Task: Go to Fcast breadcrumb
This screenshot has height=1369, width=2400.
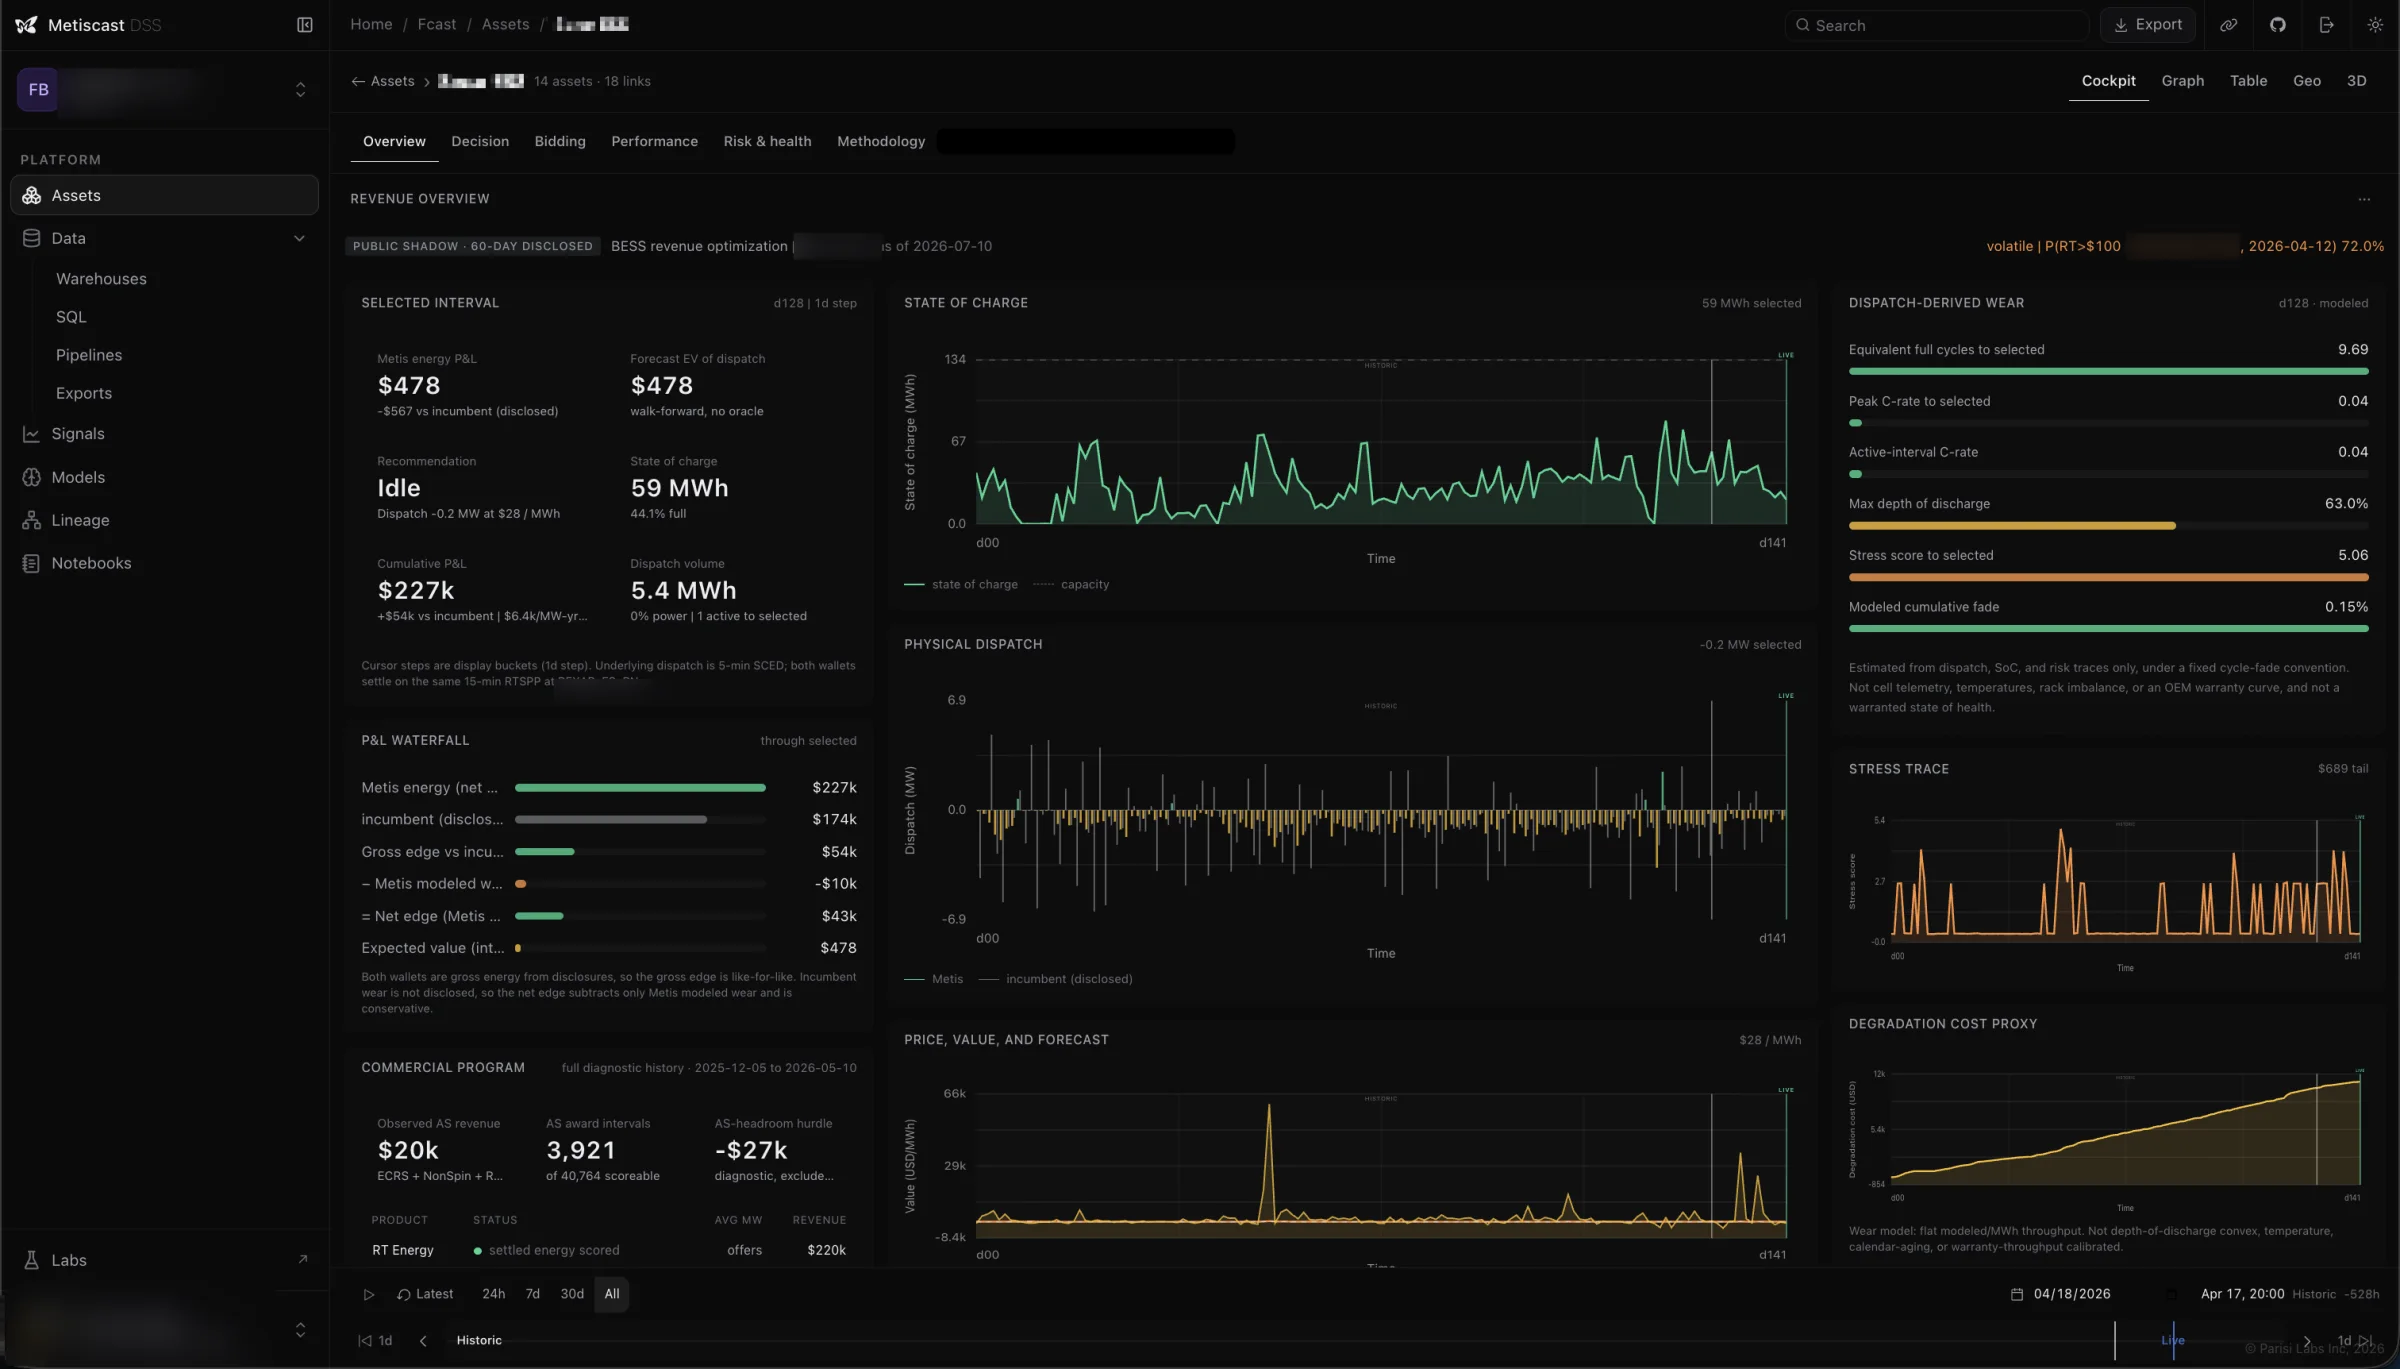Action: (x=437, y=24)
